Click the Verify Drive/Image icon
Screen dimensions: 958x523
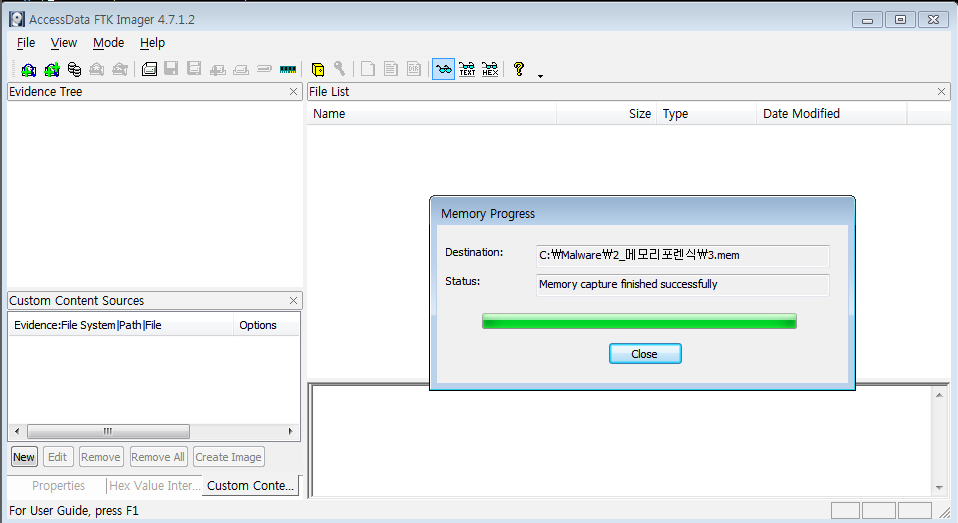pos(264,69)
